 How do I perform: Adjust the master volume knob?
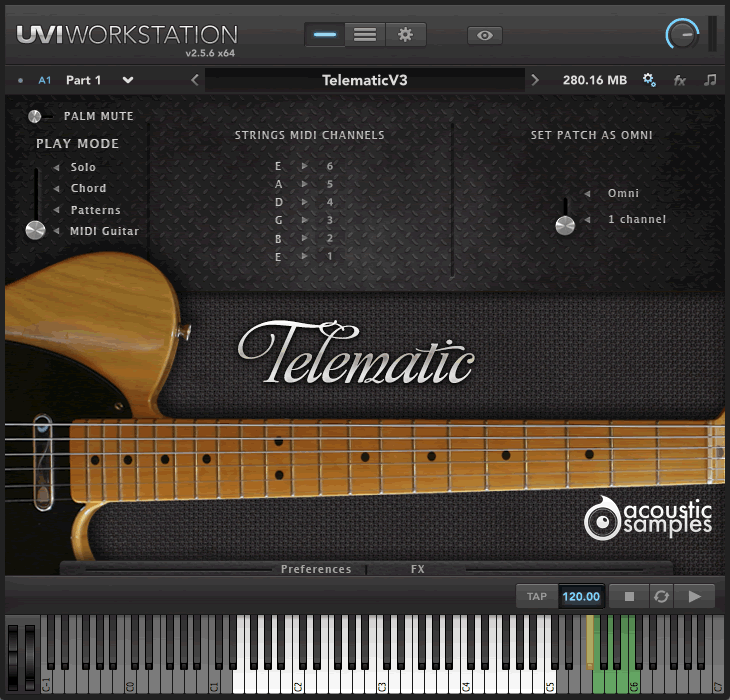pyautogui.click(x=682, y=34)
